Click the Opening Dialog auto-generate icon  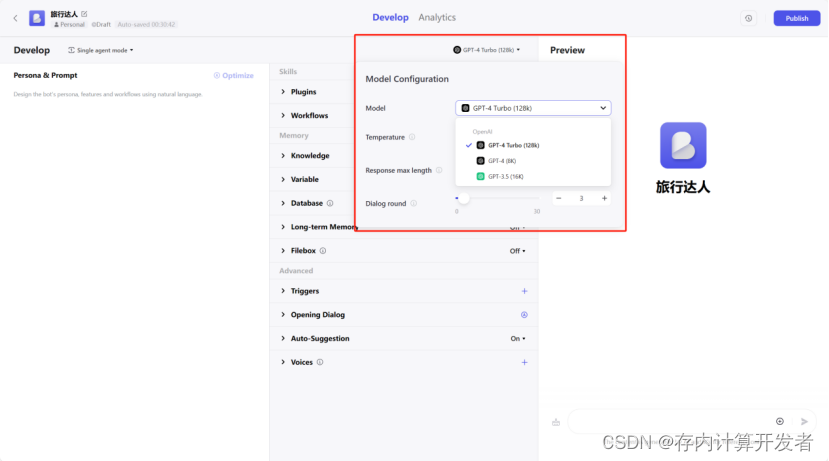(524, 315)
